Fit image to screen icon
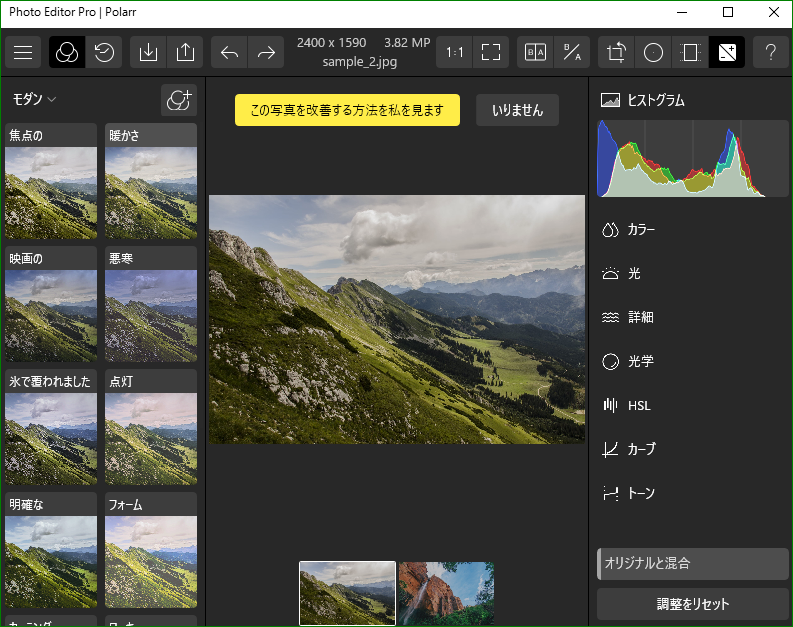 tap(491, 52)
